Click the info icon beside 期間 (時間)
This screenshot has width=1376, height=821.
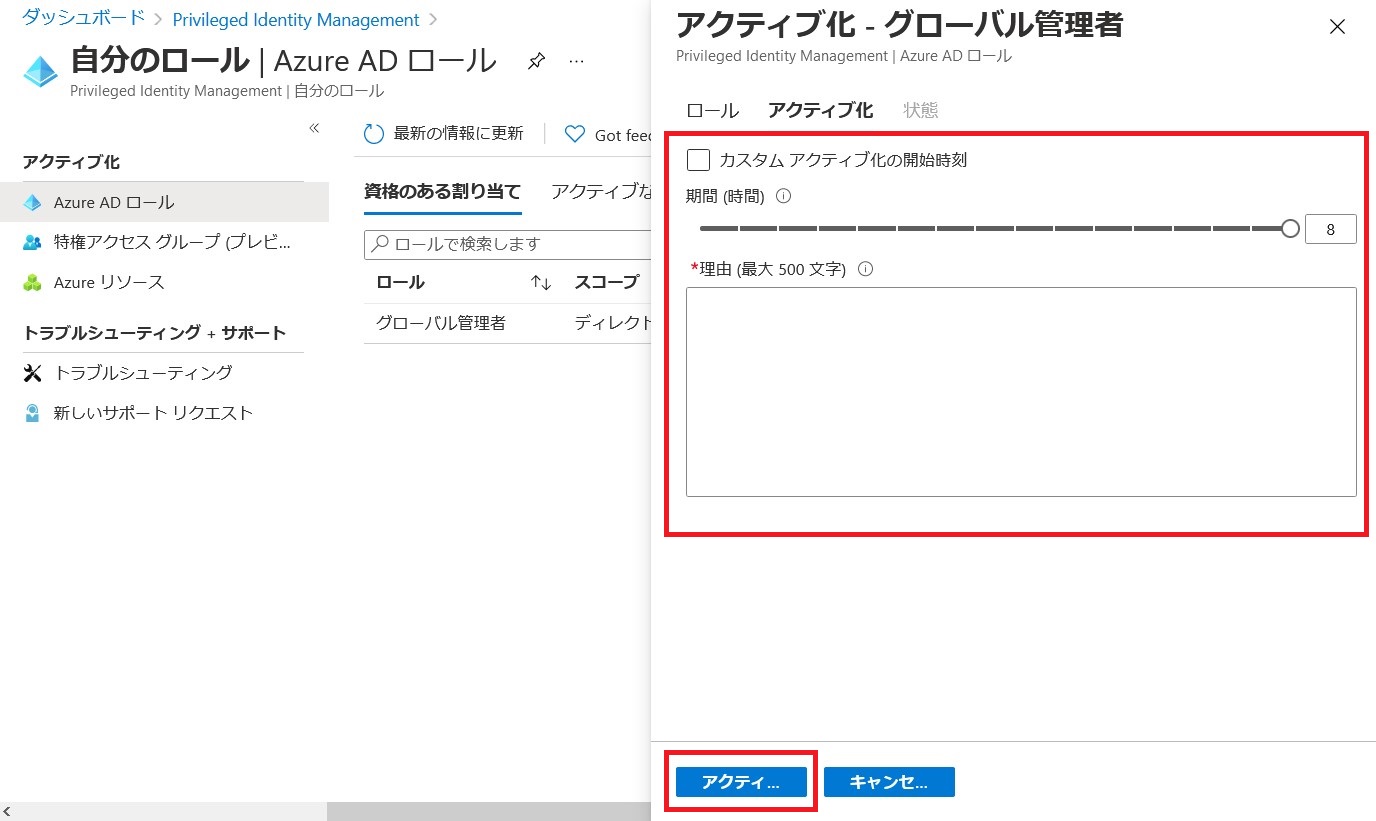[784, 197]
